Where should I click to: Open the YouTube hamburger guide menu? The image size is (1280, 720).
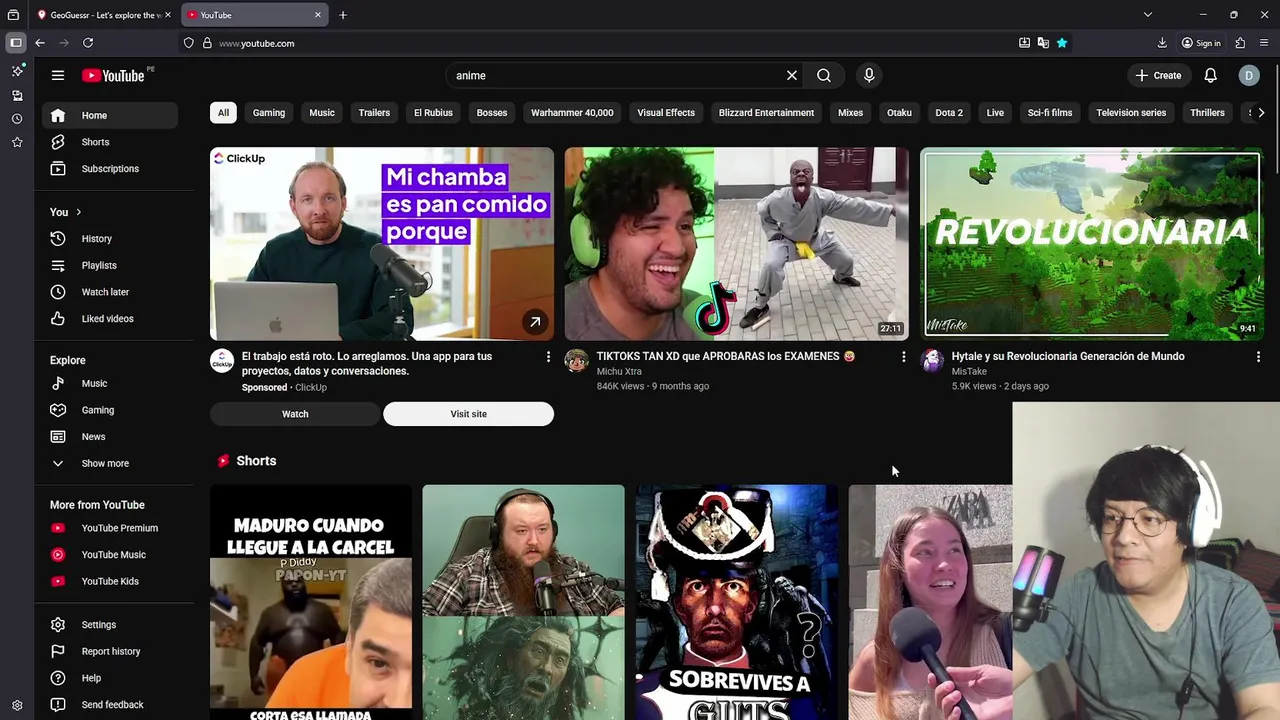pos(58,75)
